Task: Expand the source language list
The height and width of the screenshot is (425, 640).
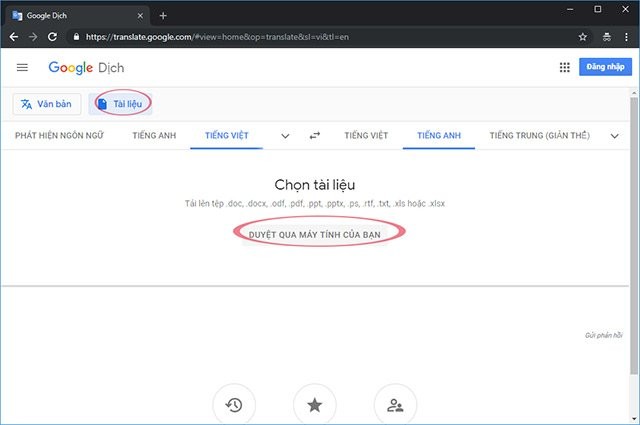Action: click(285, 136)
